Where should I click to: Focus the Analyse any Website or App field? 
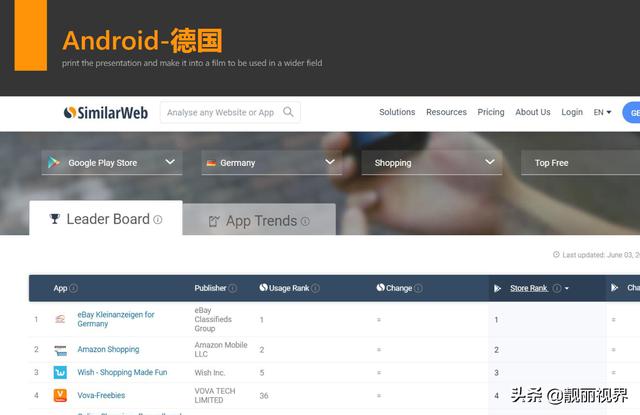pyautogui.click(x=230, y=112)
